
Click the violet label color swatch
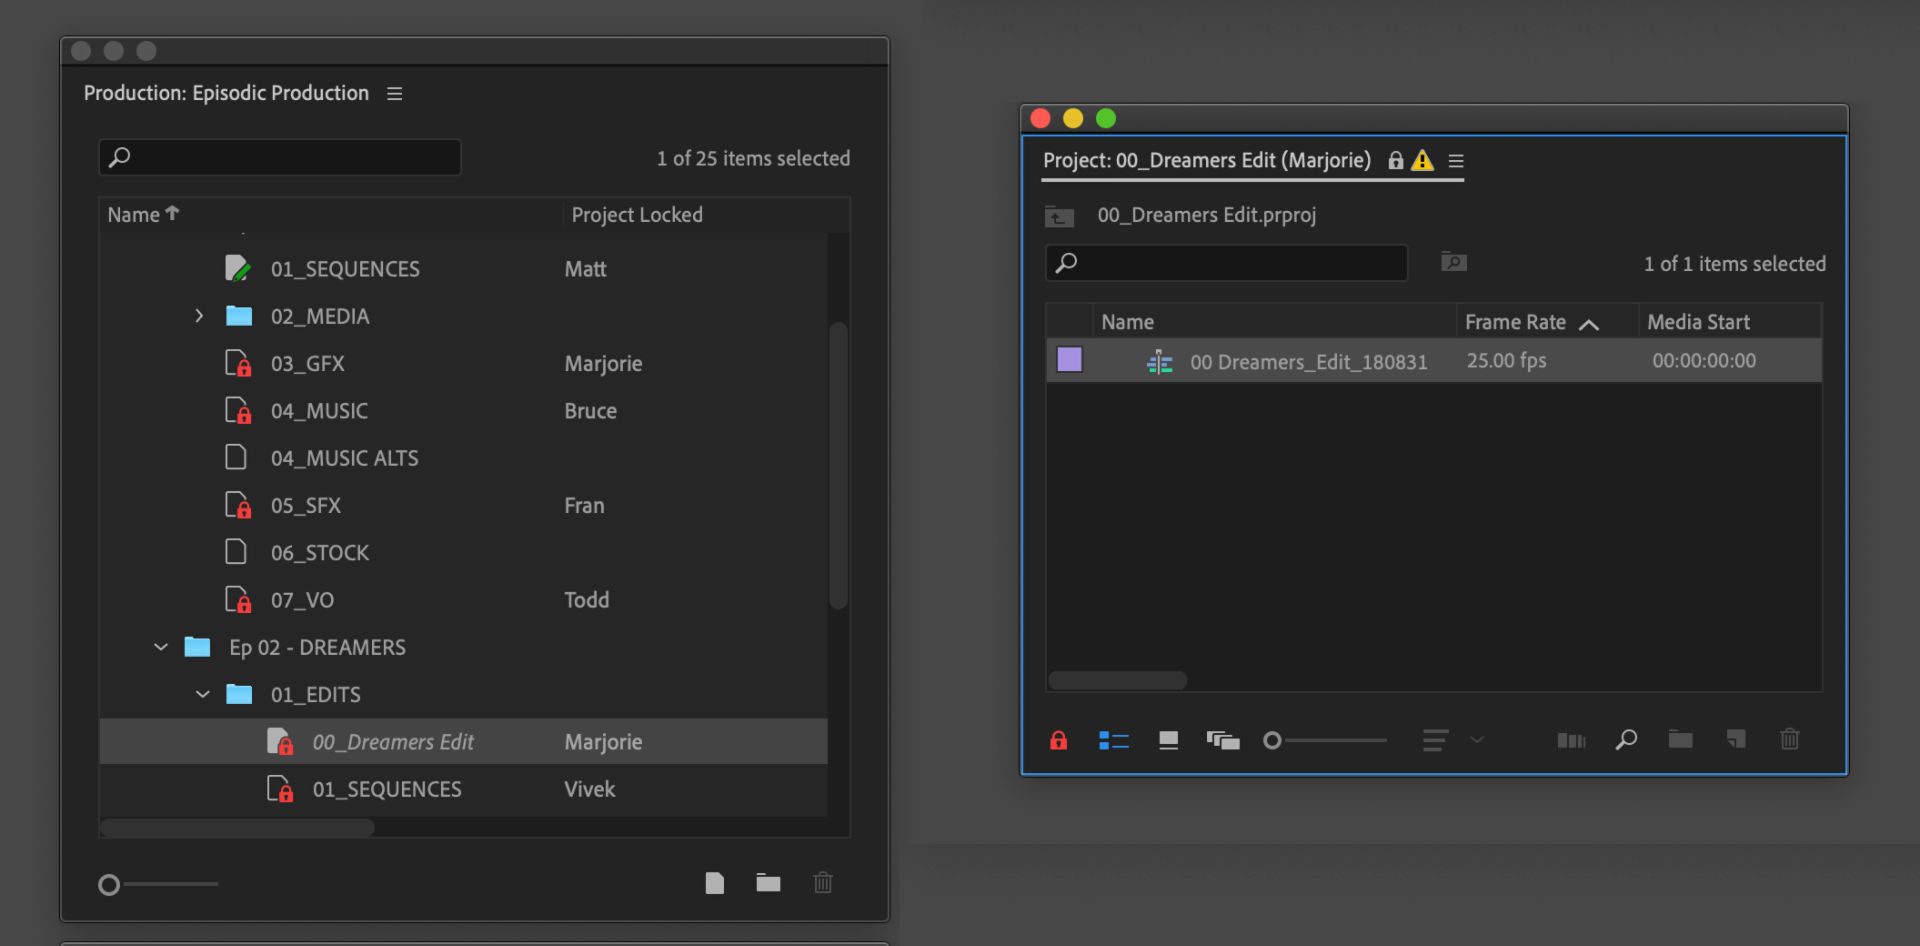point(1070,360)
